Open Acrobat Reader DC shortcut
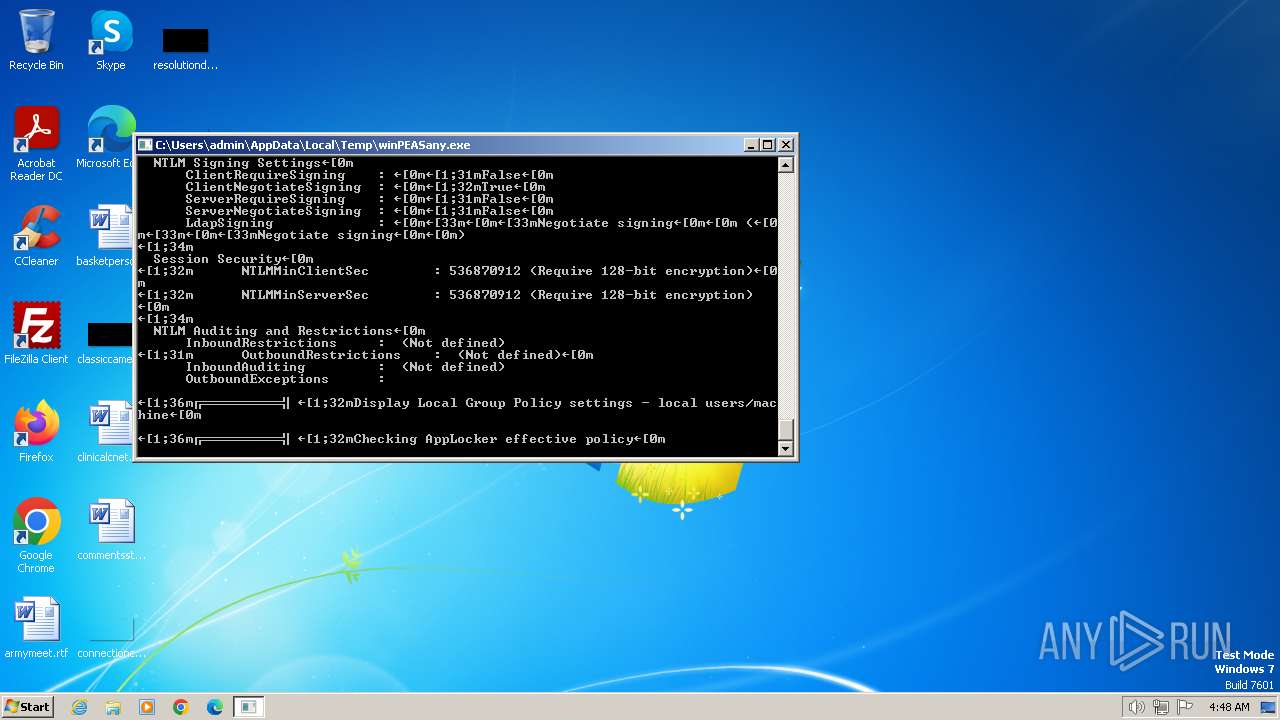This screenshot has width=1280, height=720. pos(36,144)
